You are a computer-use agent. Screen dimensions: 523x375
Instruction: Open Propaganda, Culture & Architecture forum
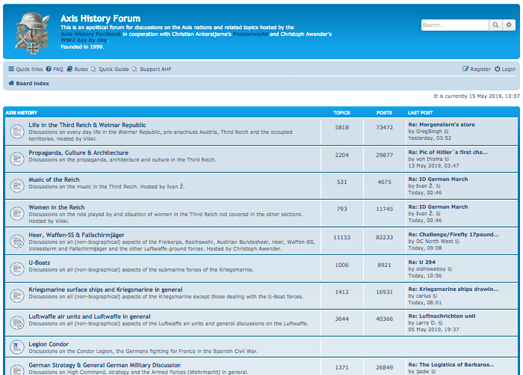tap(78, 153)
